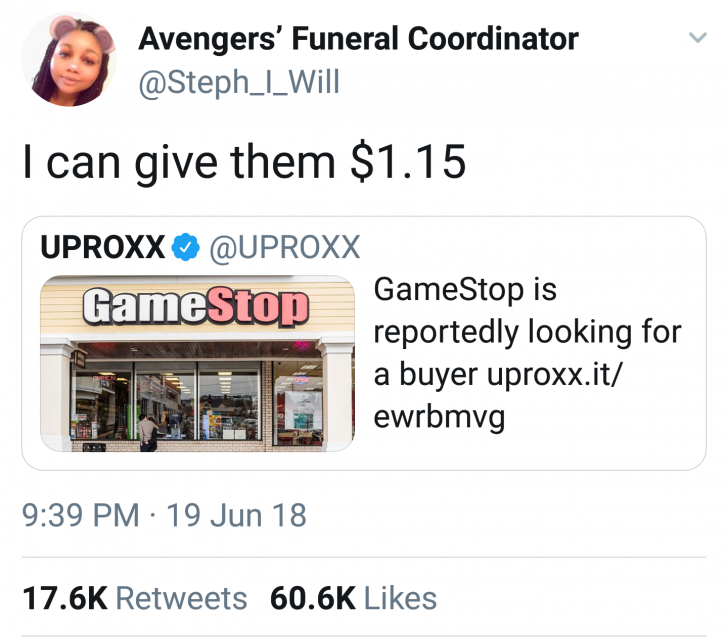Select the tweet text "I can give them $1.15"
The image size is (728, 637).
click(x=244, y=162)
